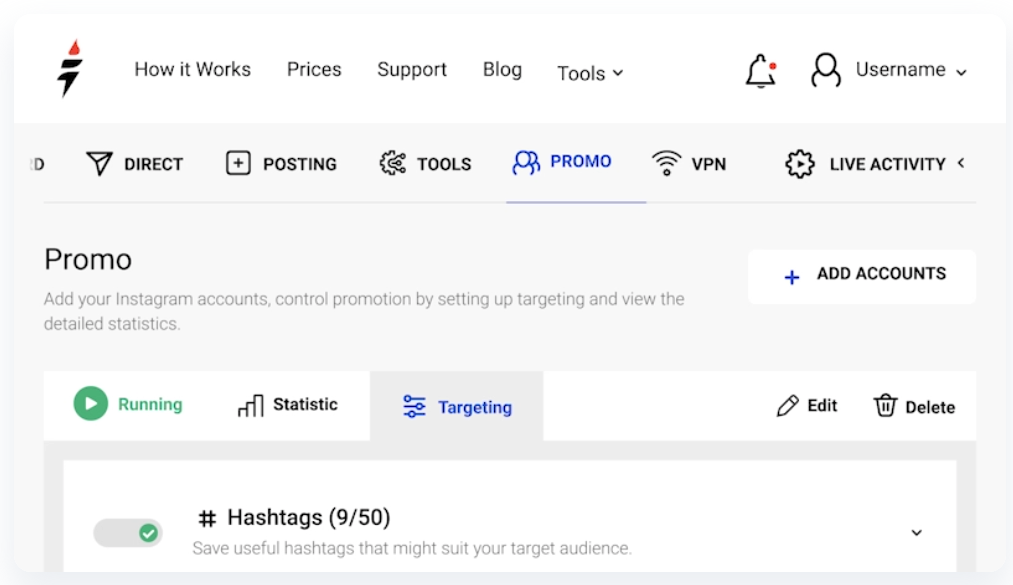Open the Prices link
Viewport: 1013px width, 585px height.
314,69
